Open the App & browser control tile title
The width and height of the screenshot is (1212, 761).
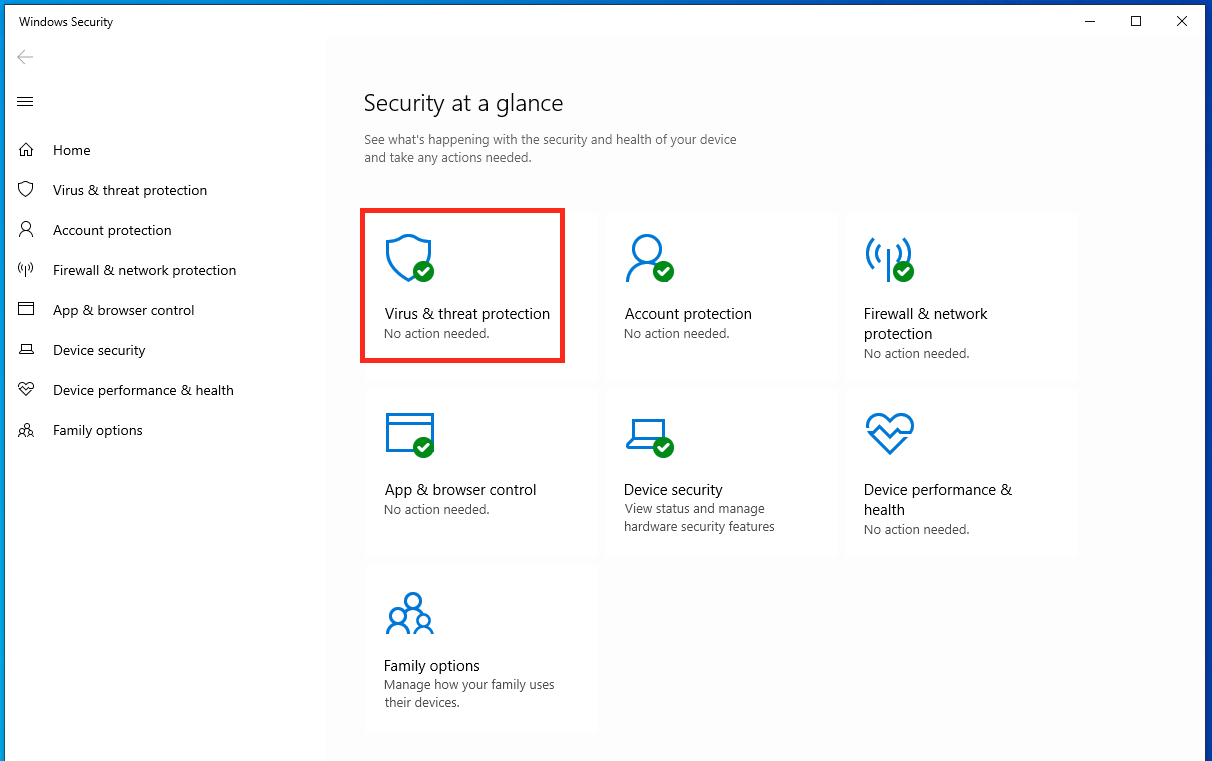pyautogui.click(x=460, y=490)
